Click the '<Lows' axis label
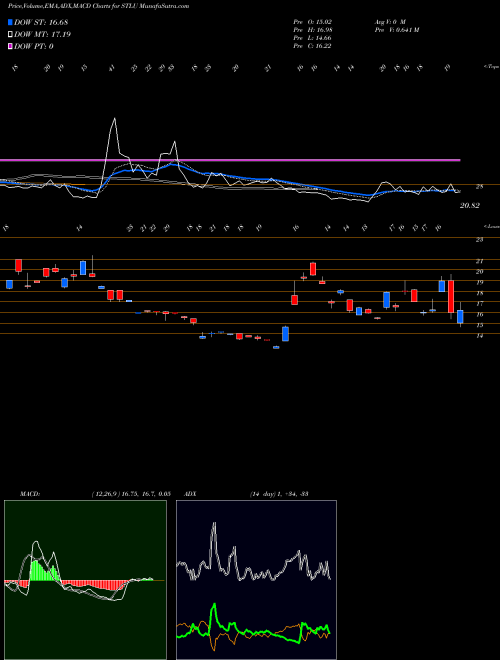500x660 pixels. pos(491,226)
